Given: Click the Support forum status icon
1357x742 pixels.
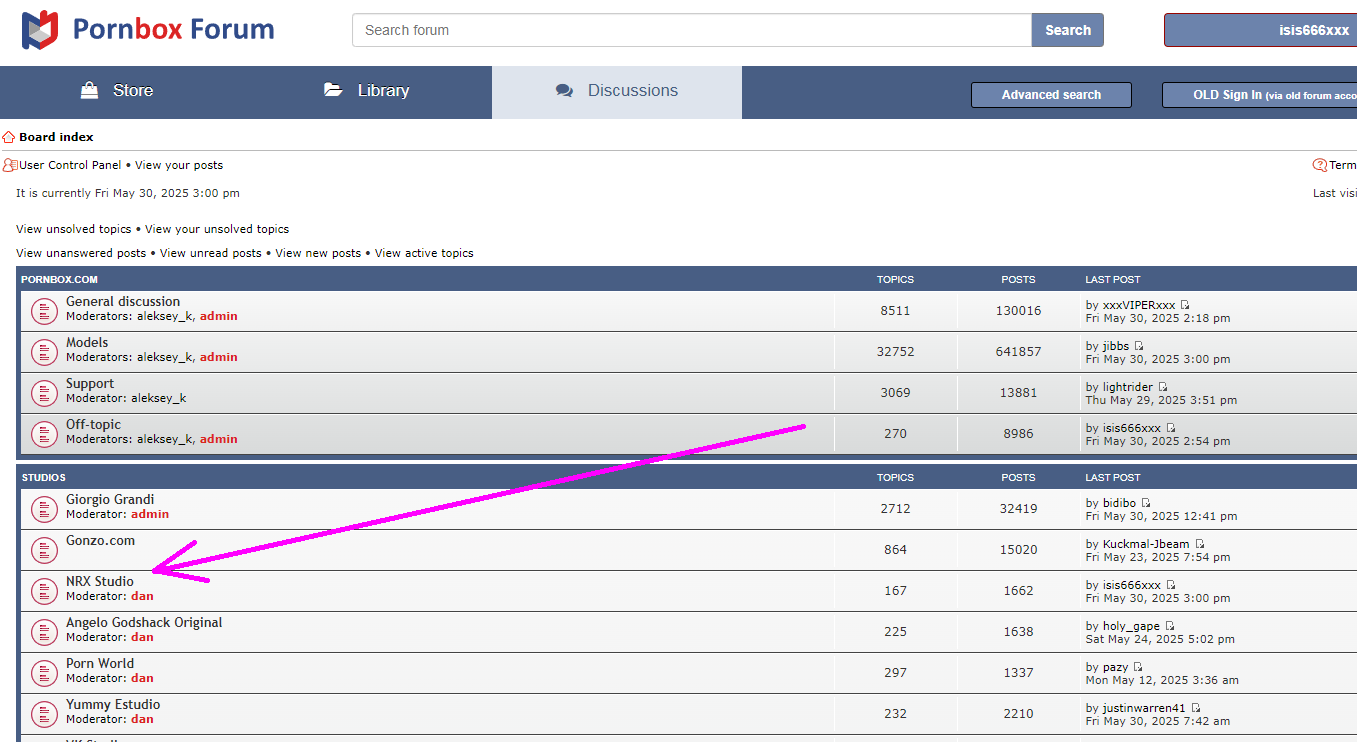Looking at the screenshot, I should click(44, 393).
